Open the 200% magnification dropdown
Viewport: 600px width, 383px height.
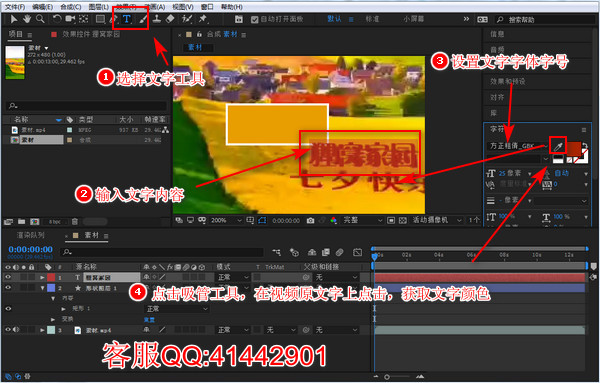pyautogui.click(x=226, y=220)
